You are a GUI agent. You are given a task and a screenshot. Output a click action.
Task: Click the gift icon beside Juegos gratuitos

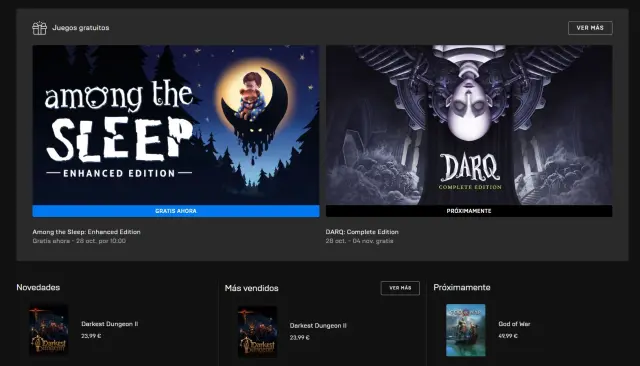tap(40, 28)
